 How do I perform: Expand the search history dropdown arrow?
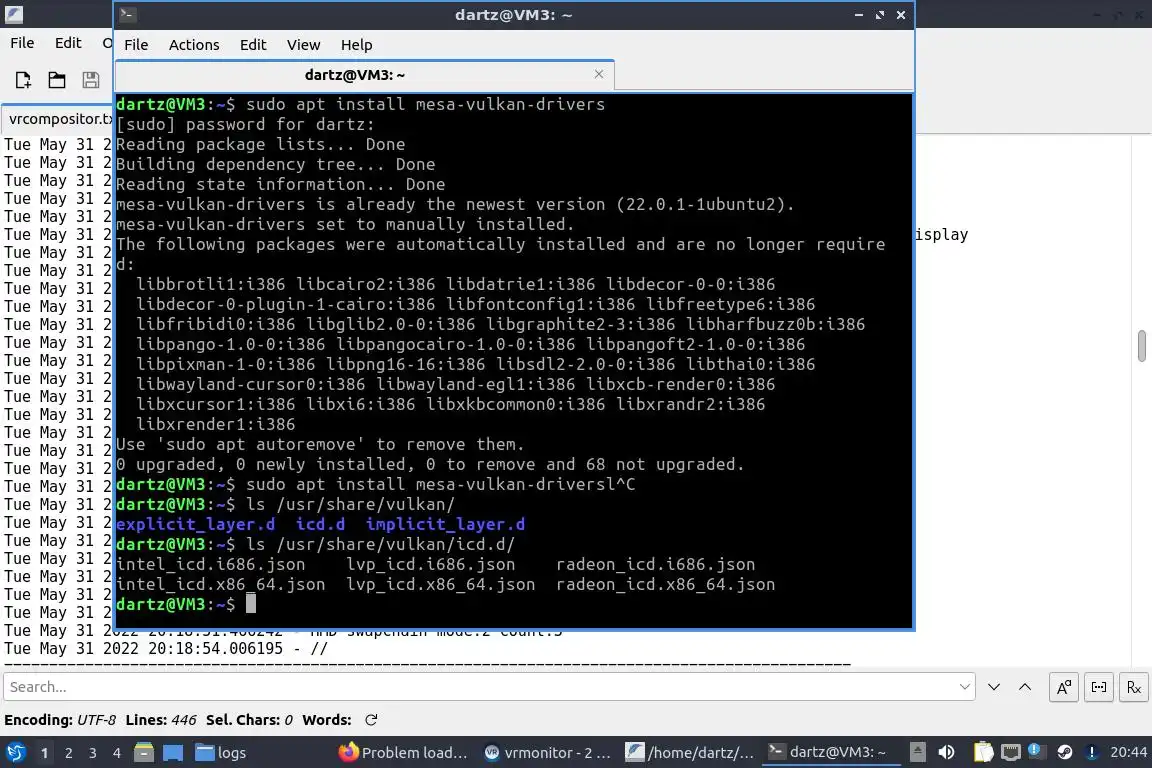click(x=965, y=687)
